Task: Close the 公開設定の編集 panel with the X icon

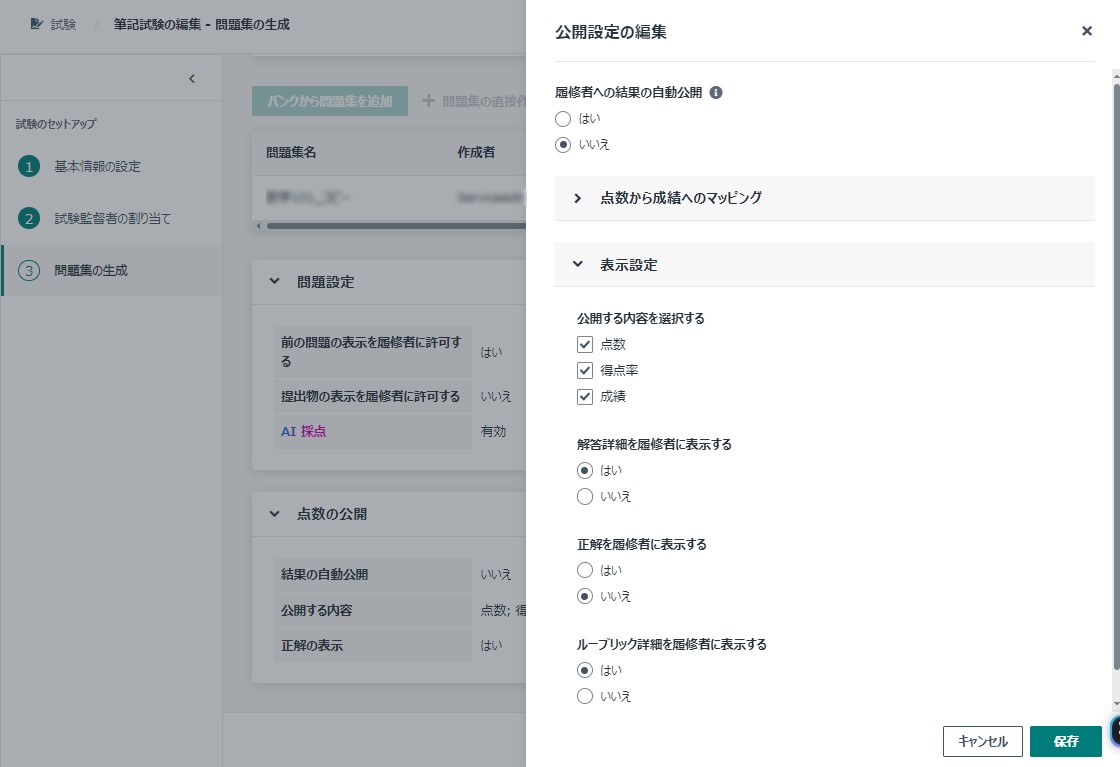Action: coord(1087,31)
